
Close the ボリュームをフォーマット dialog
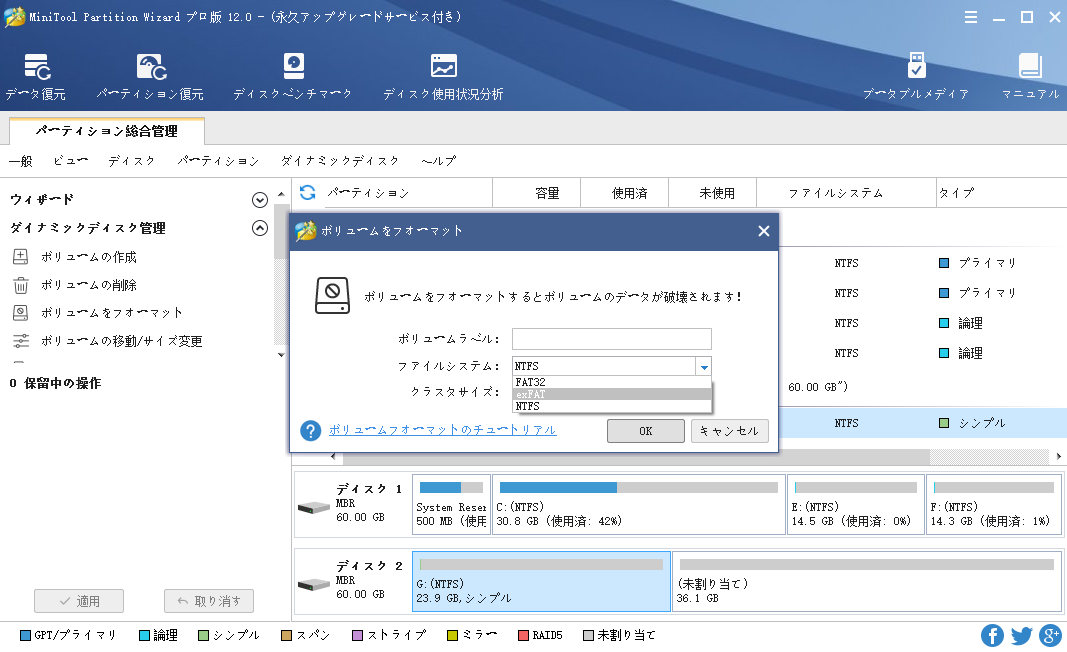click(x=764, y=231)
